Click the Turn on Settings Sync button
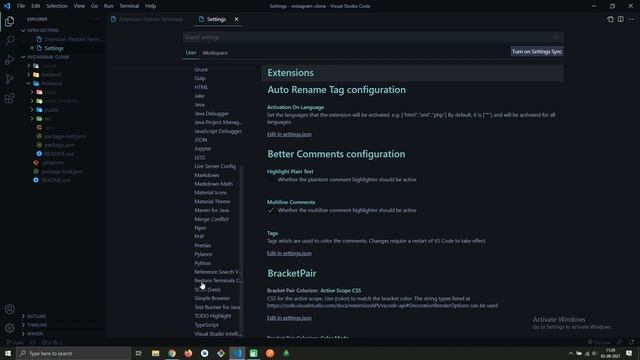 [537, 51]
